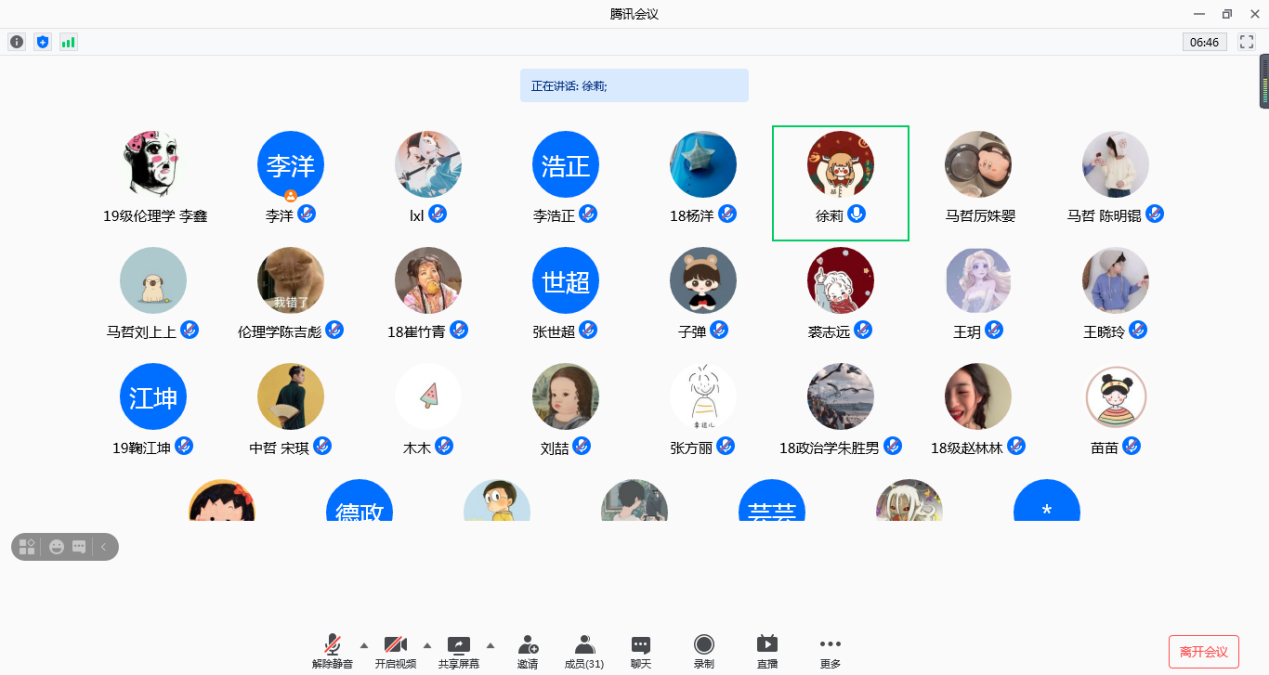The height and width of the screenshot is (675, 1269).
Task: Select 徐莉's highlighted speaker tile
Action: [x=840, y=183]
